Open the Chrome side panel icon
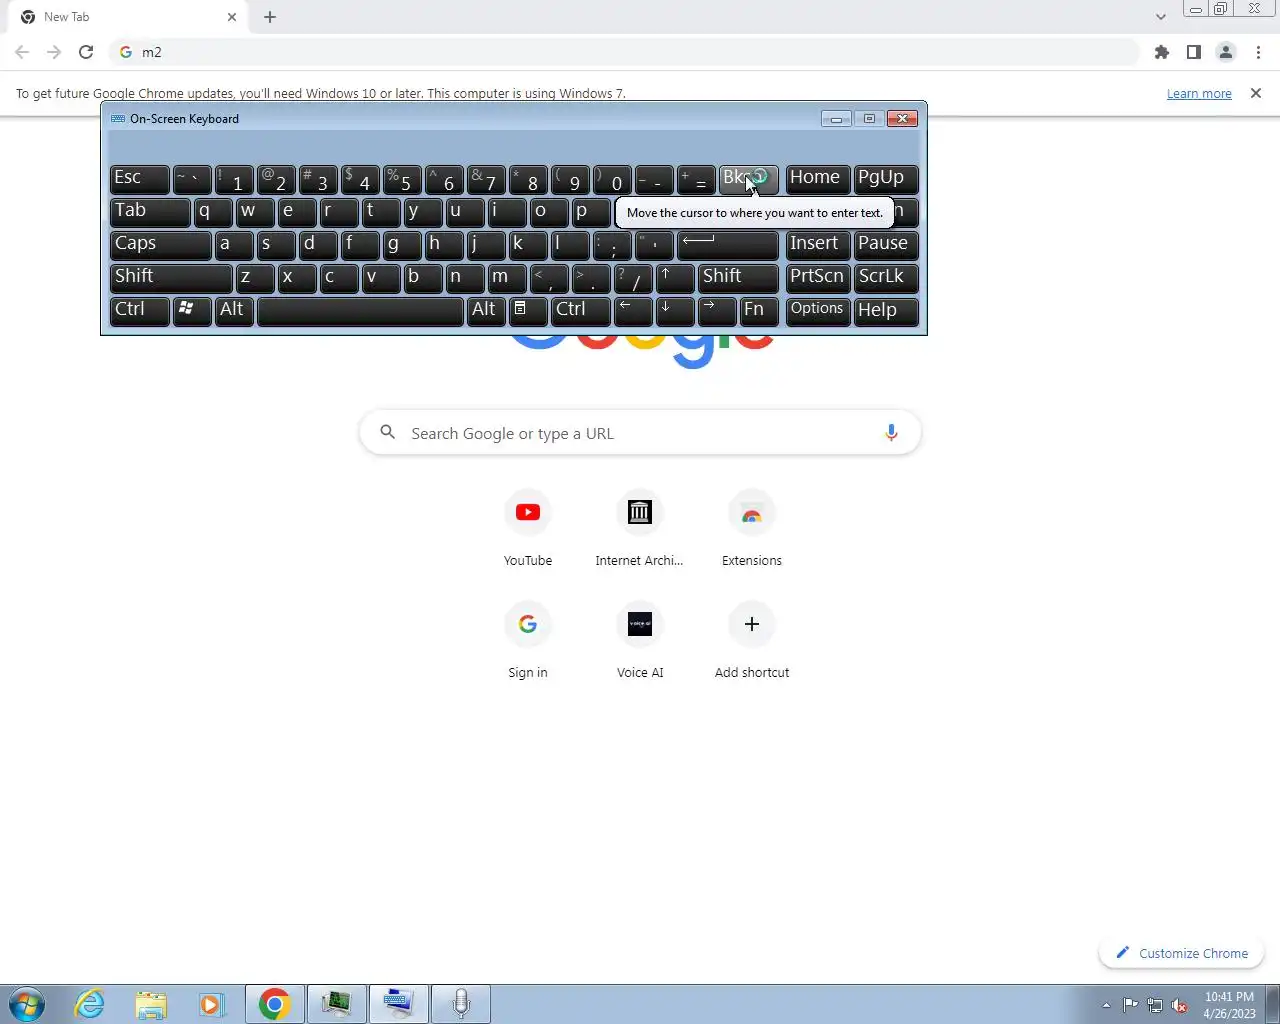The image size is (1280, 1024). coord(1193,52)
